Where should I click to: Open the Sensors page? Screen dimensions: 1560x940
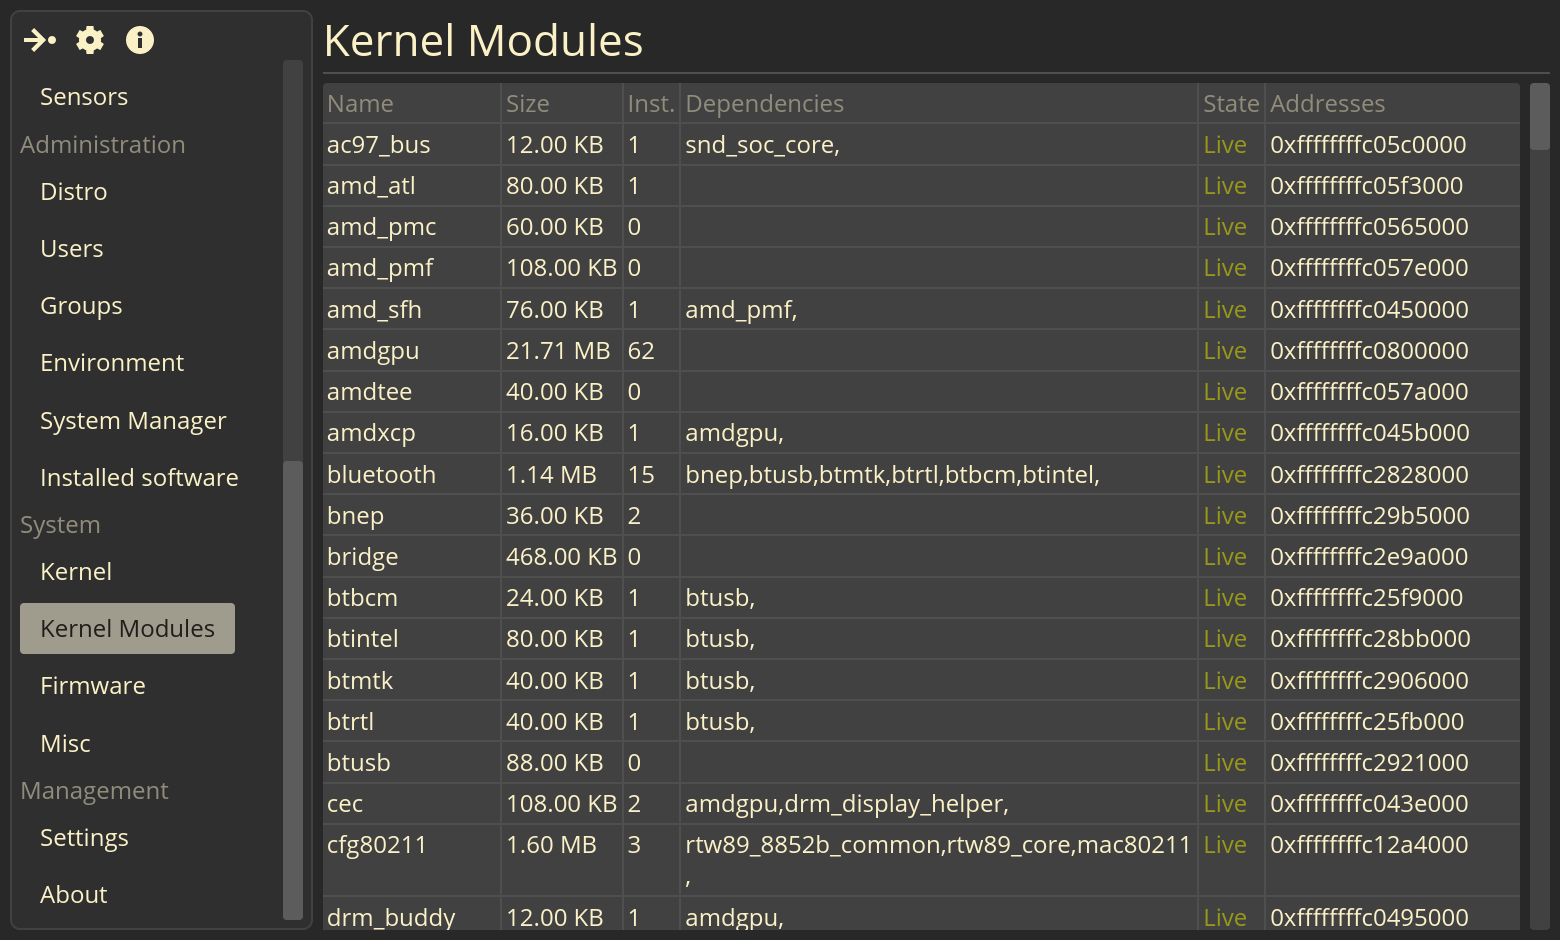(84, 97)
